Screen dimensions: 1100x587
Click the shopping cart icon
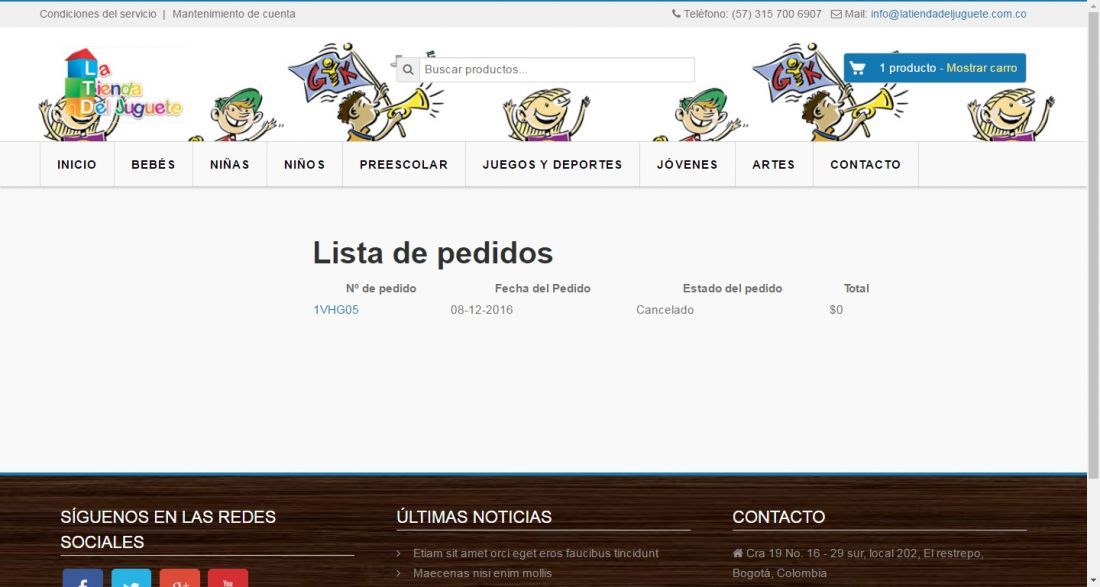(857, 68)
